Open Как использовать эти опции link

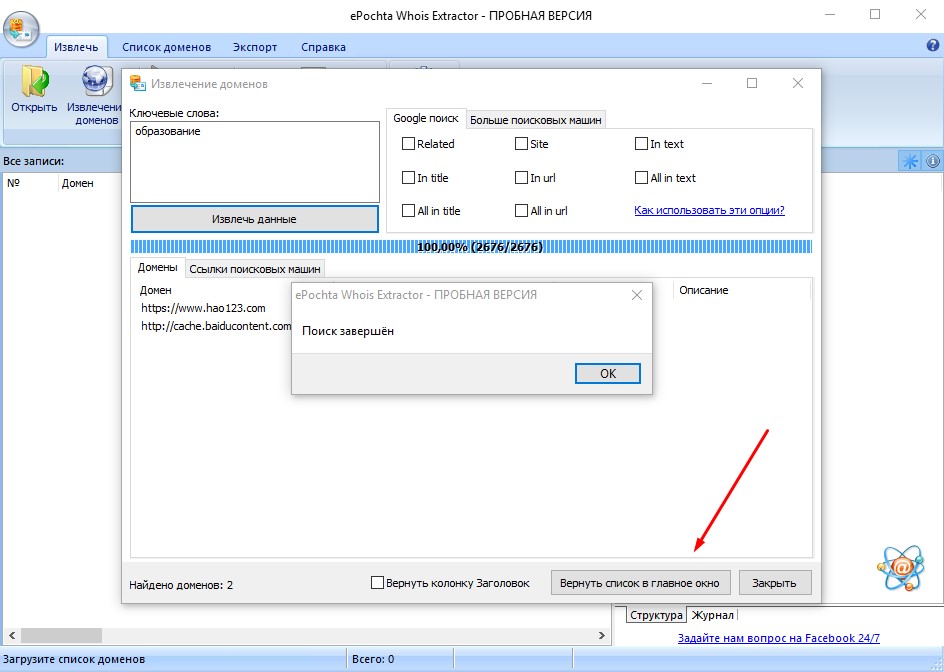[x=709, y=210]
